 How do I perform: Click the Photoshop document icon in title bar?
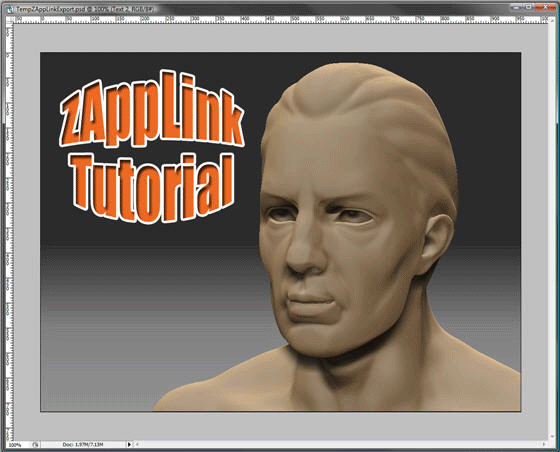[10, 9]
